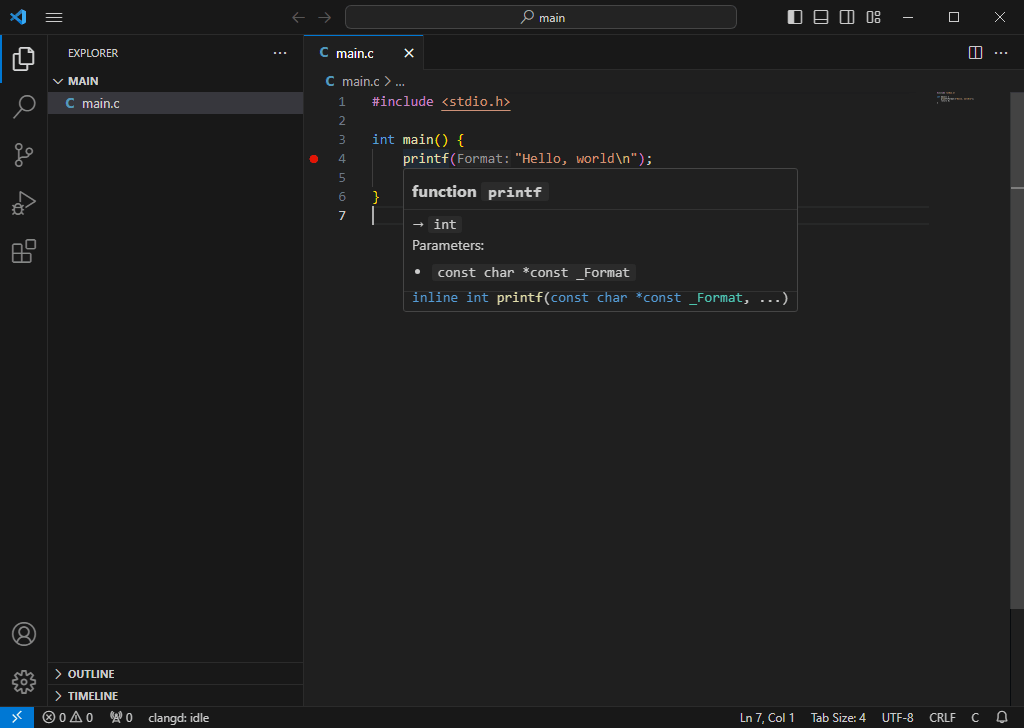Image resolution: width=1024 pixels, height=728 pixels.
Task: Go forward with the right arrow
Action: click(325, 18)
